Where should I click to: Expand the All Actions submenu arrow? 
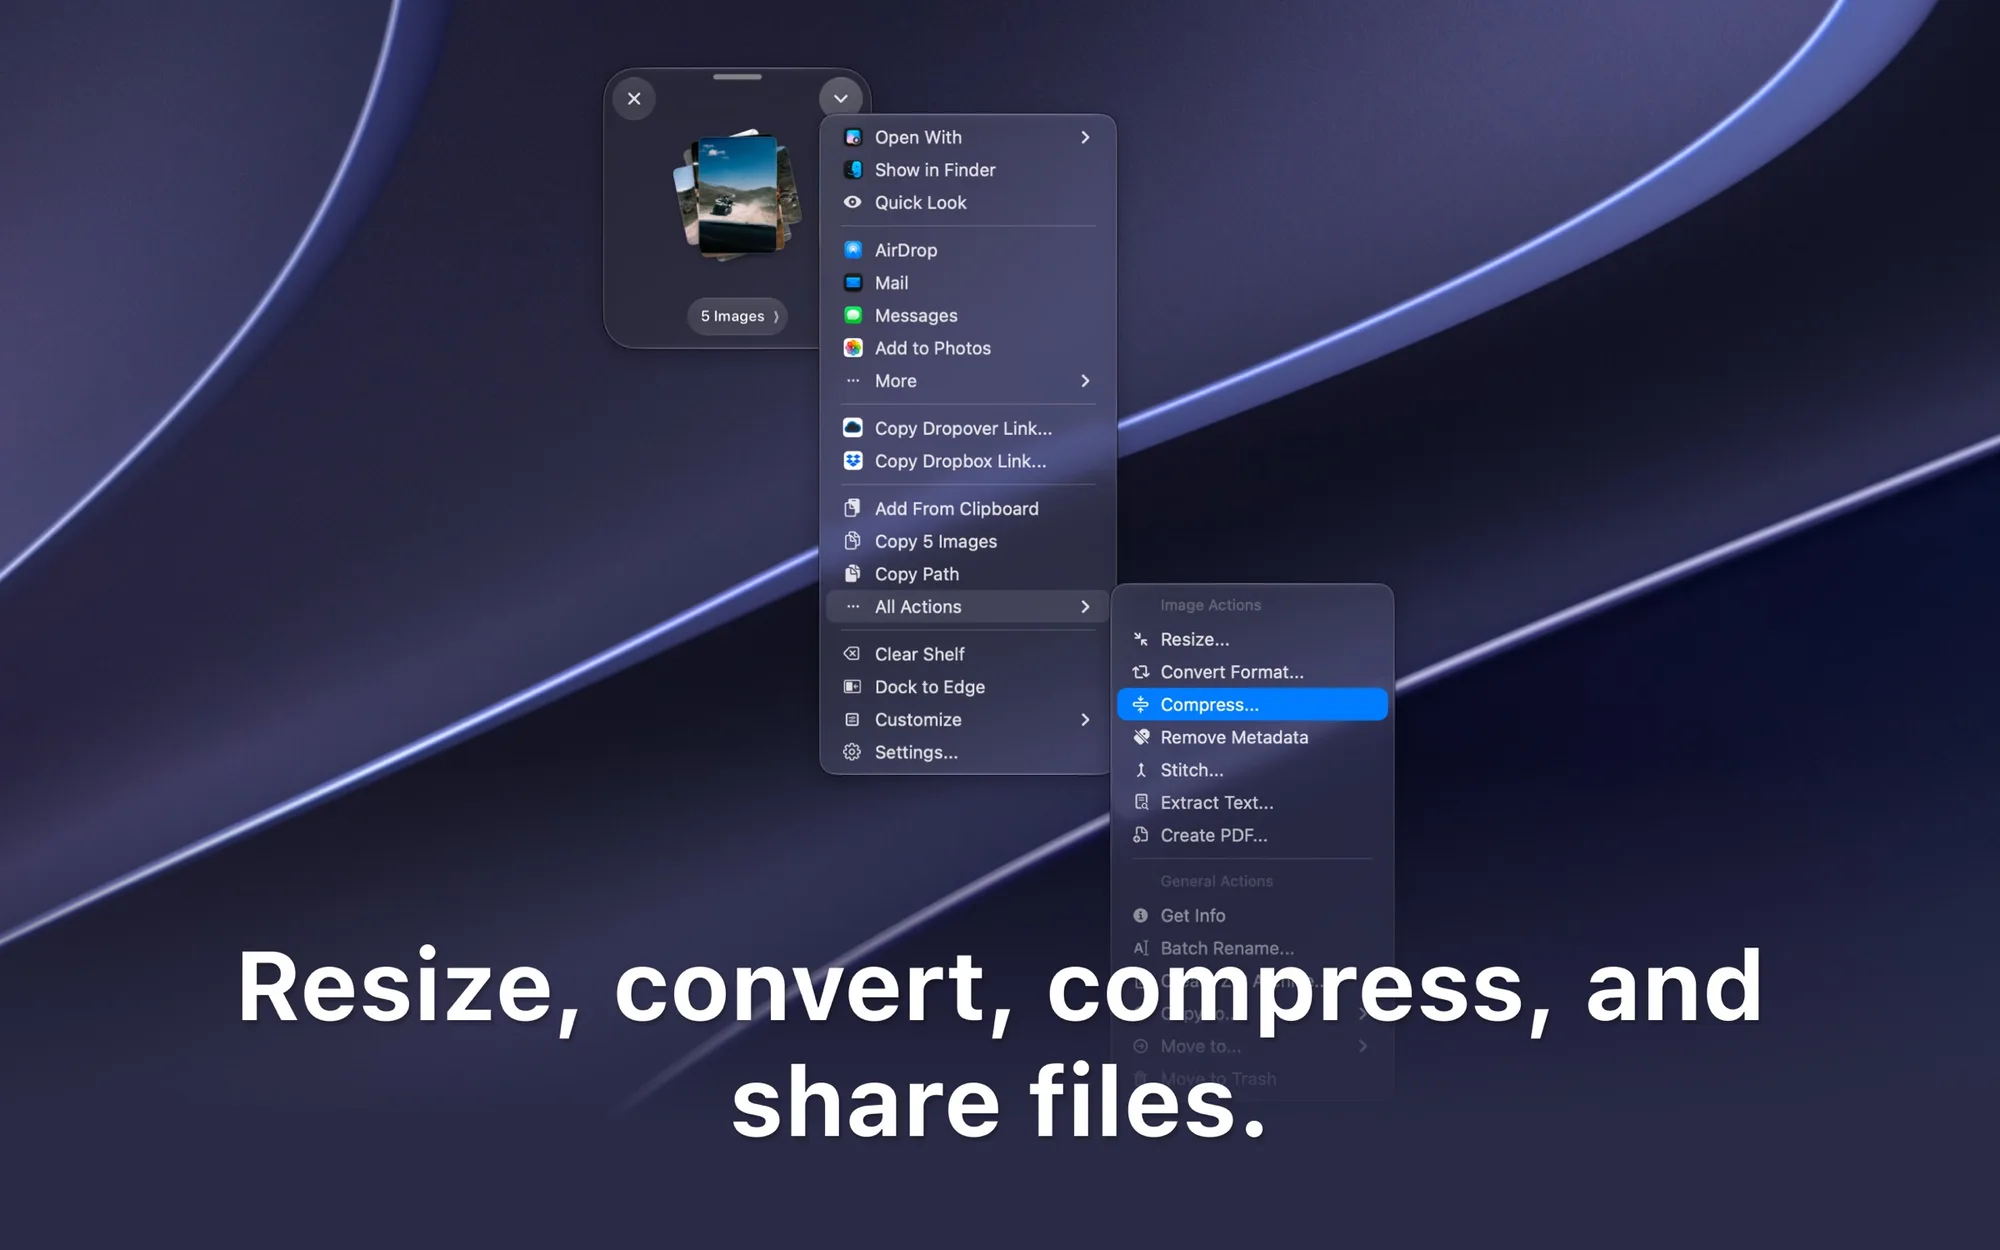coord(1085,607)
